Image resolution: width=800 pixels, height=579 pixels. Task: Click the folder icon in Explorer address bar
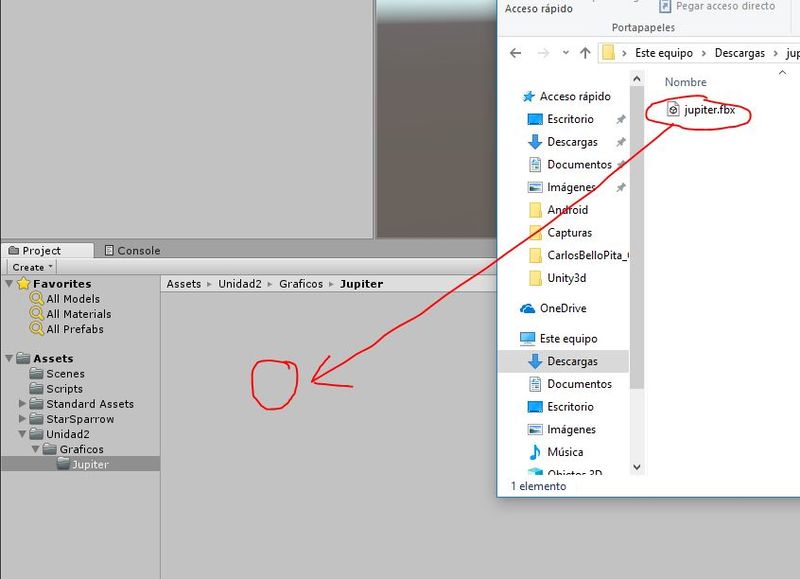point(608,52)
